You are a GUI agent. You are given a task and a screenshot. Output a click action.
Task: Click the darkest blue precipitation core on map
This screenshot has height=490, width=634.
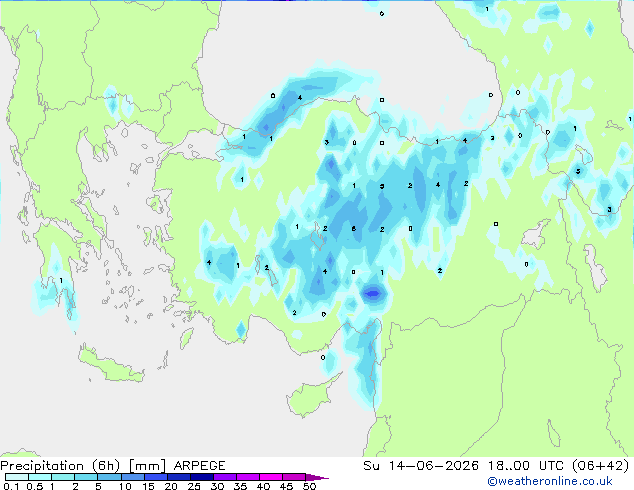(x=372, y=294)
